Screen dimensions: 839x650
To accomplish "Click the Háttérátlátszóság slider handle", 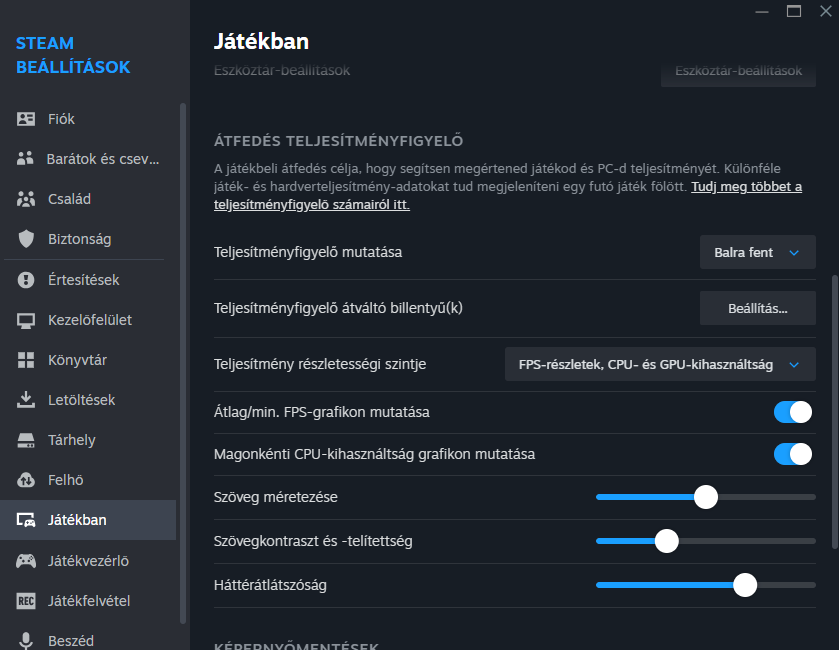I will click(x=745, y=585).
